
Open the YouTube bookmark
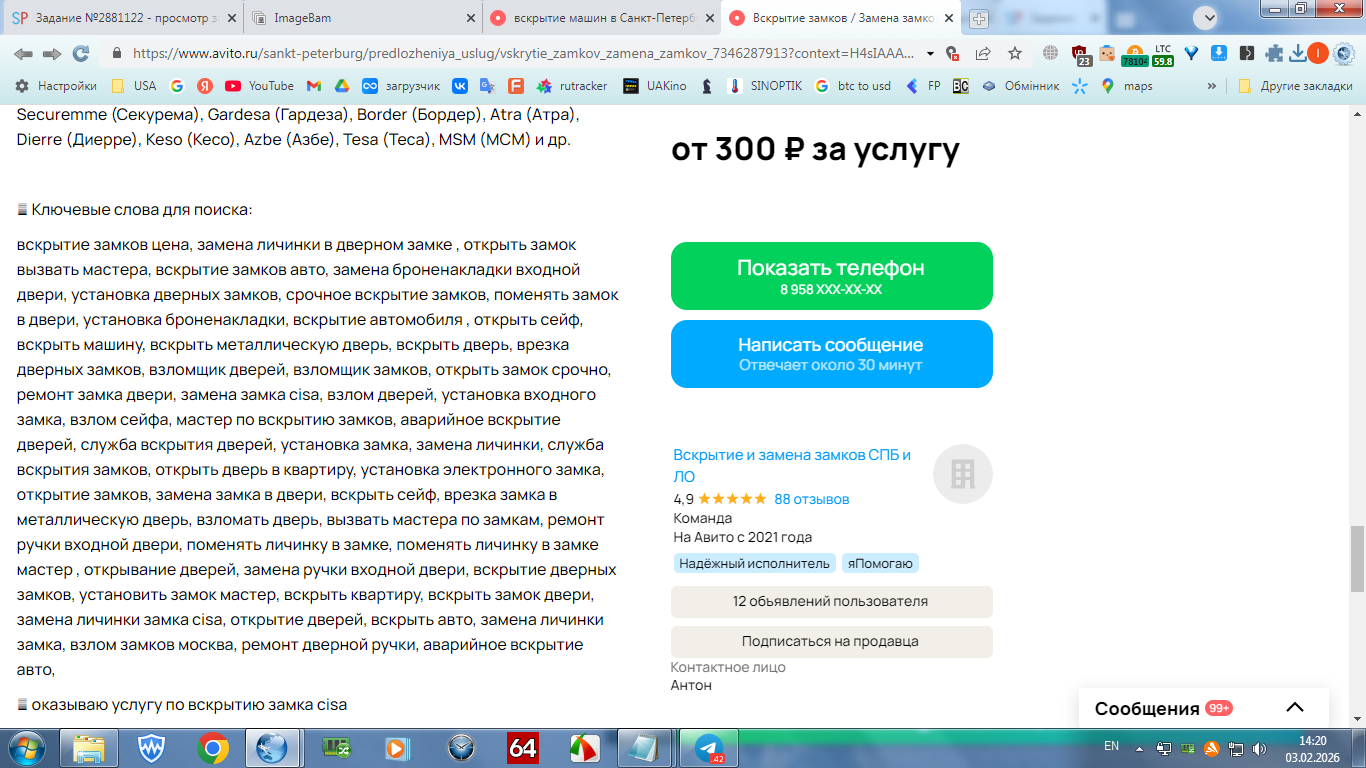259,86
